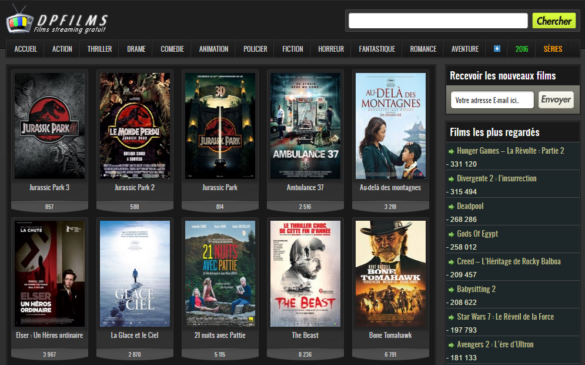Open the Fantastique category
The width and height of the screenshot is (585, 365).
click(x=377, y=49)
